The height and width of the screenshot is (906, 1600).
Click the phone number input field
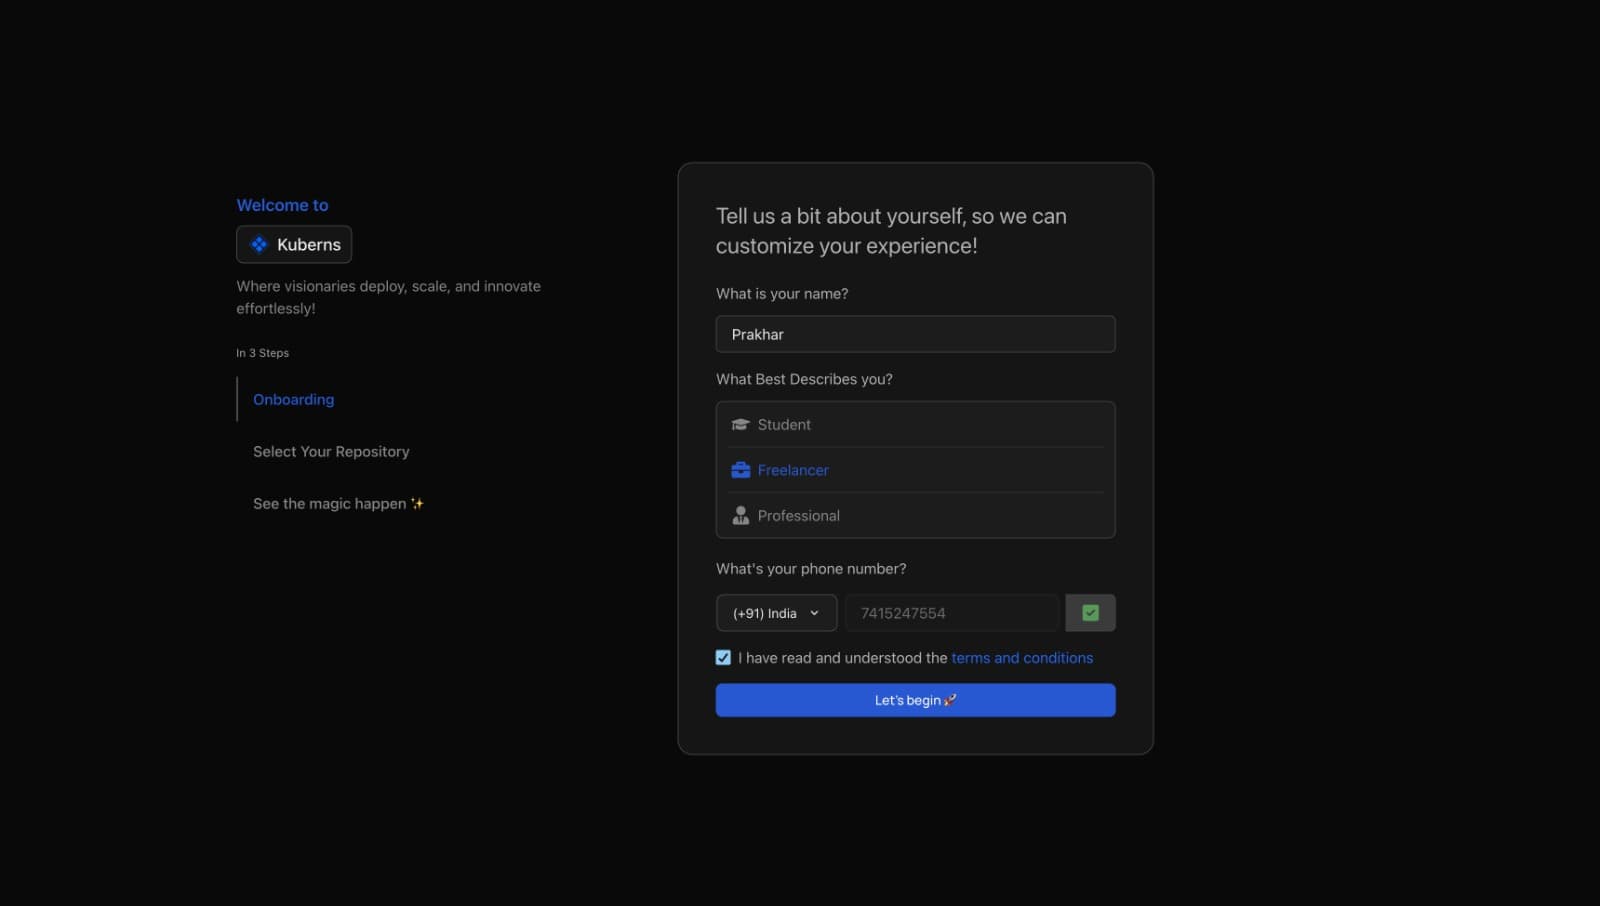950,613
